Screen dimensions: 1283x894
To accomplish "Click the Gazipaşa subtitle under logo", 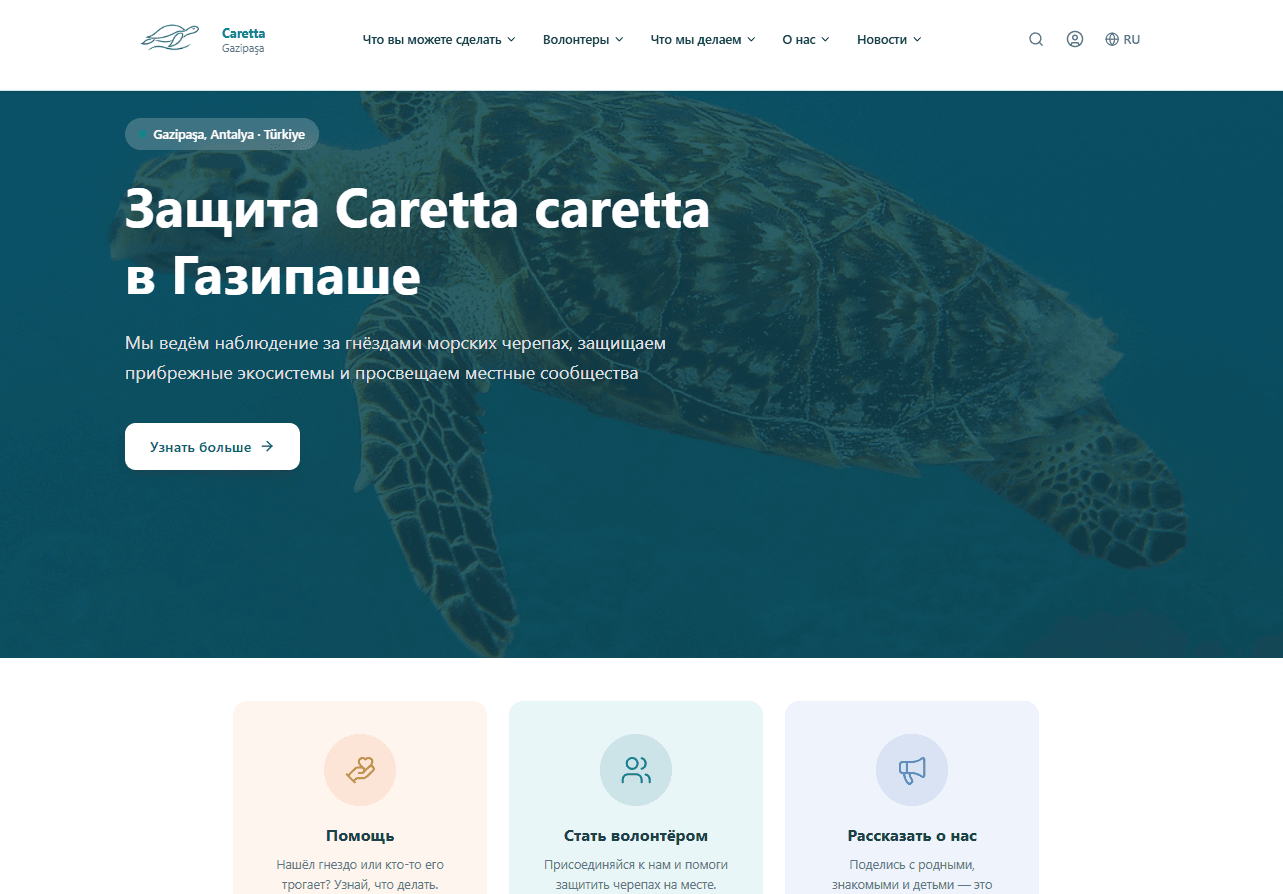I will point(243,48).
